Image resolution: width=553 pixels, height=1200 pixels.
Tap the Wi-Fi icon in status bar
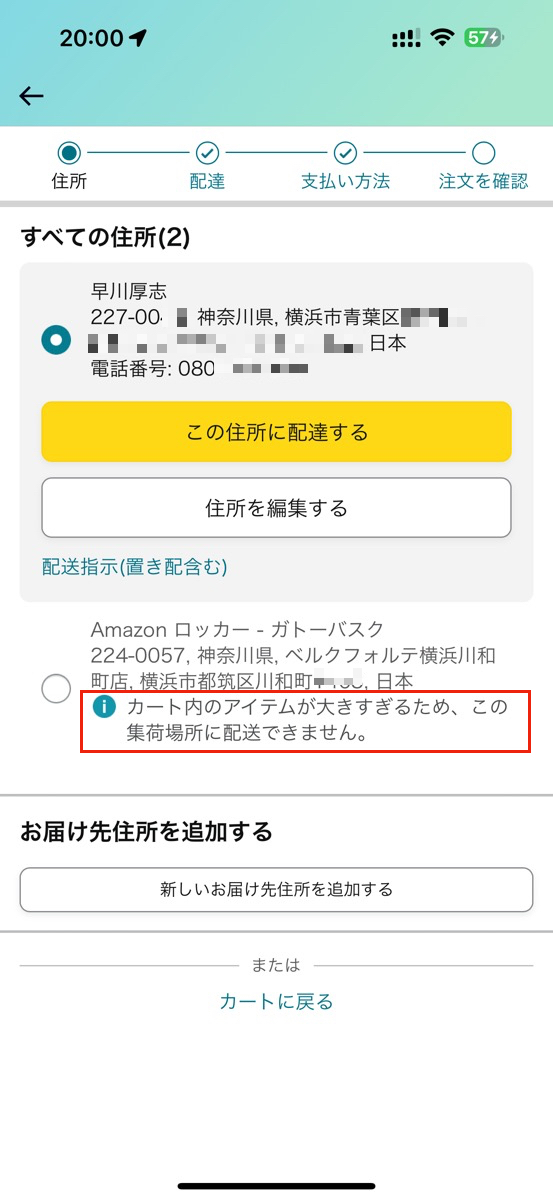coord(441,38)
